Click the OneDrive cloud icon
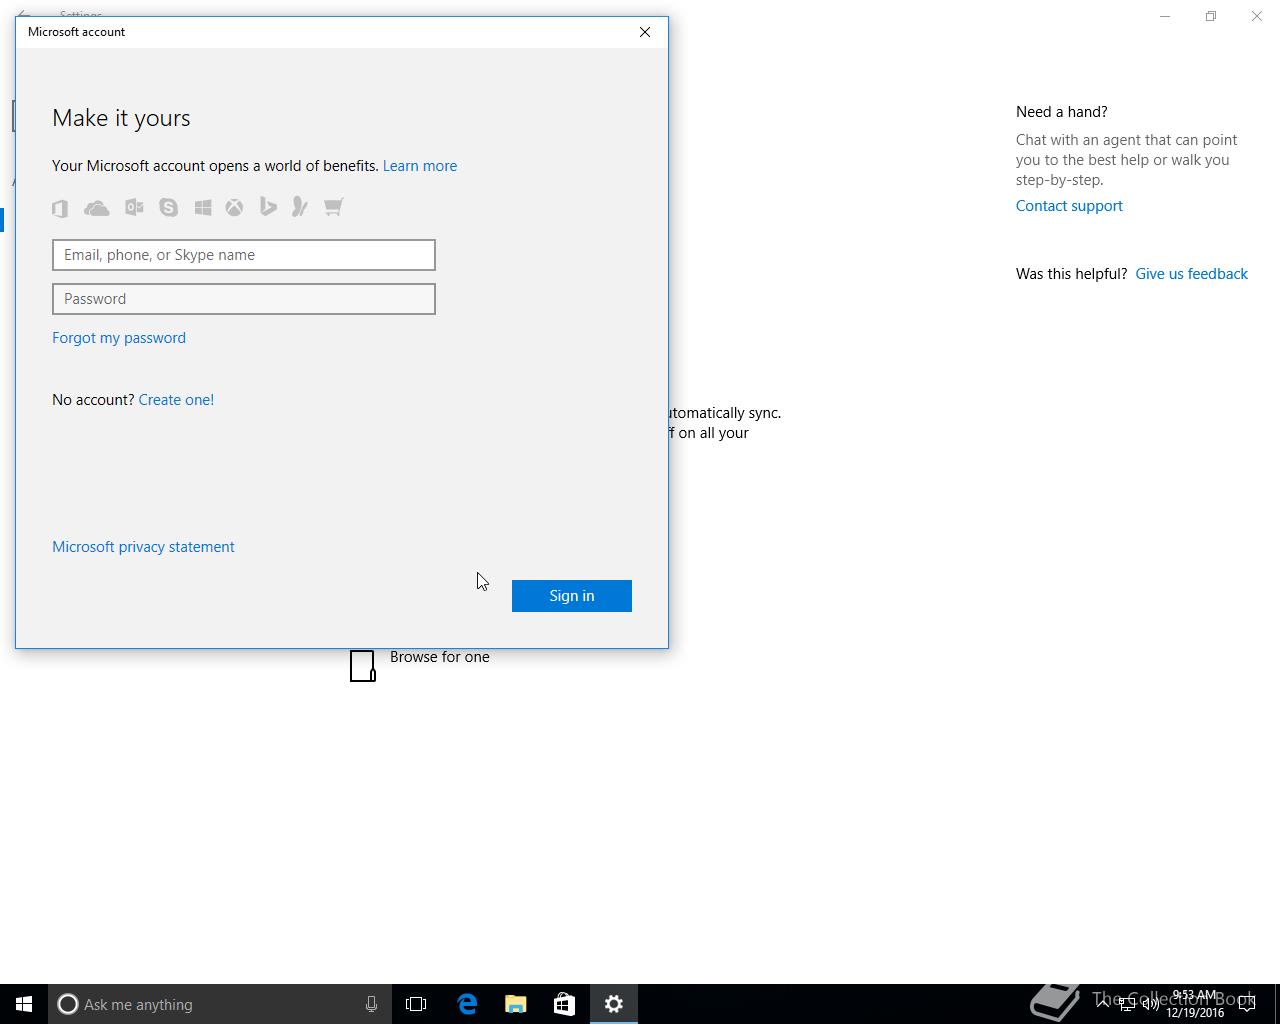This screenshot has height=1024, width=1280. tap(97, 208)
